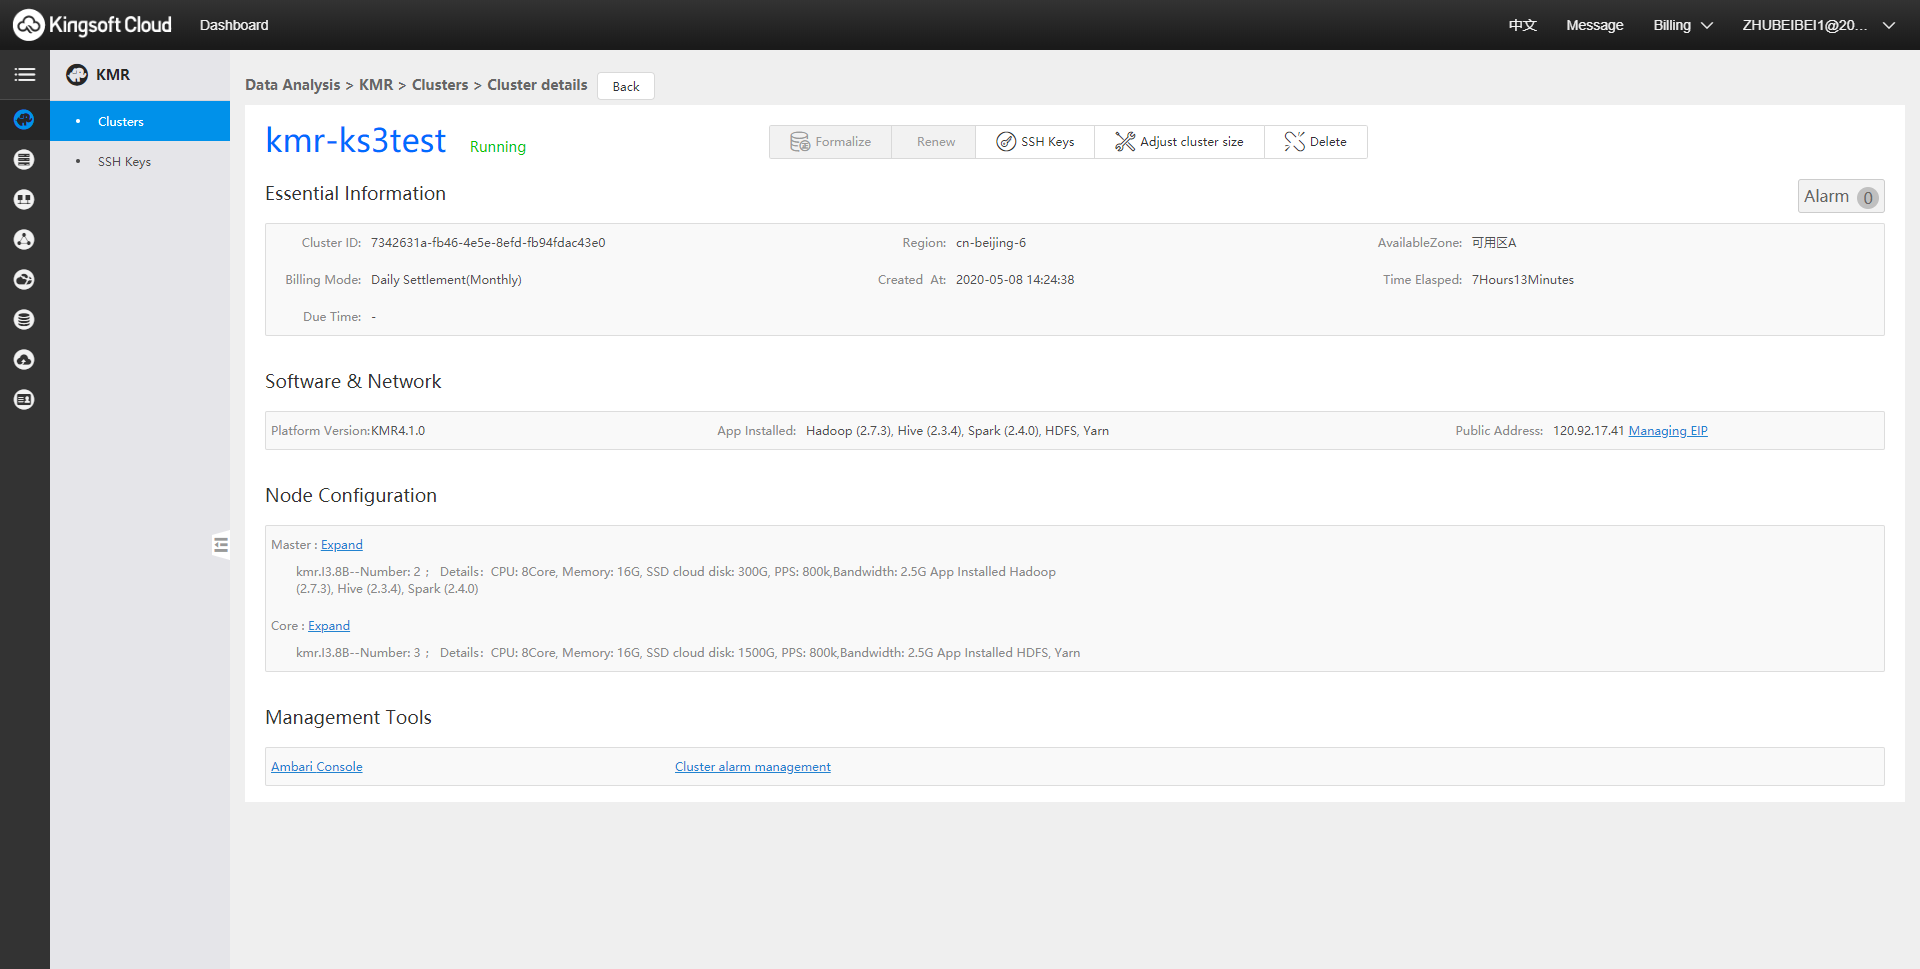Open the ZHUBEIBEI1 account dropdown
Image resolution: width=1920 pixels, height=969 pixels.
[1818, 25]
